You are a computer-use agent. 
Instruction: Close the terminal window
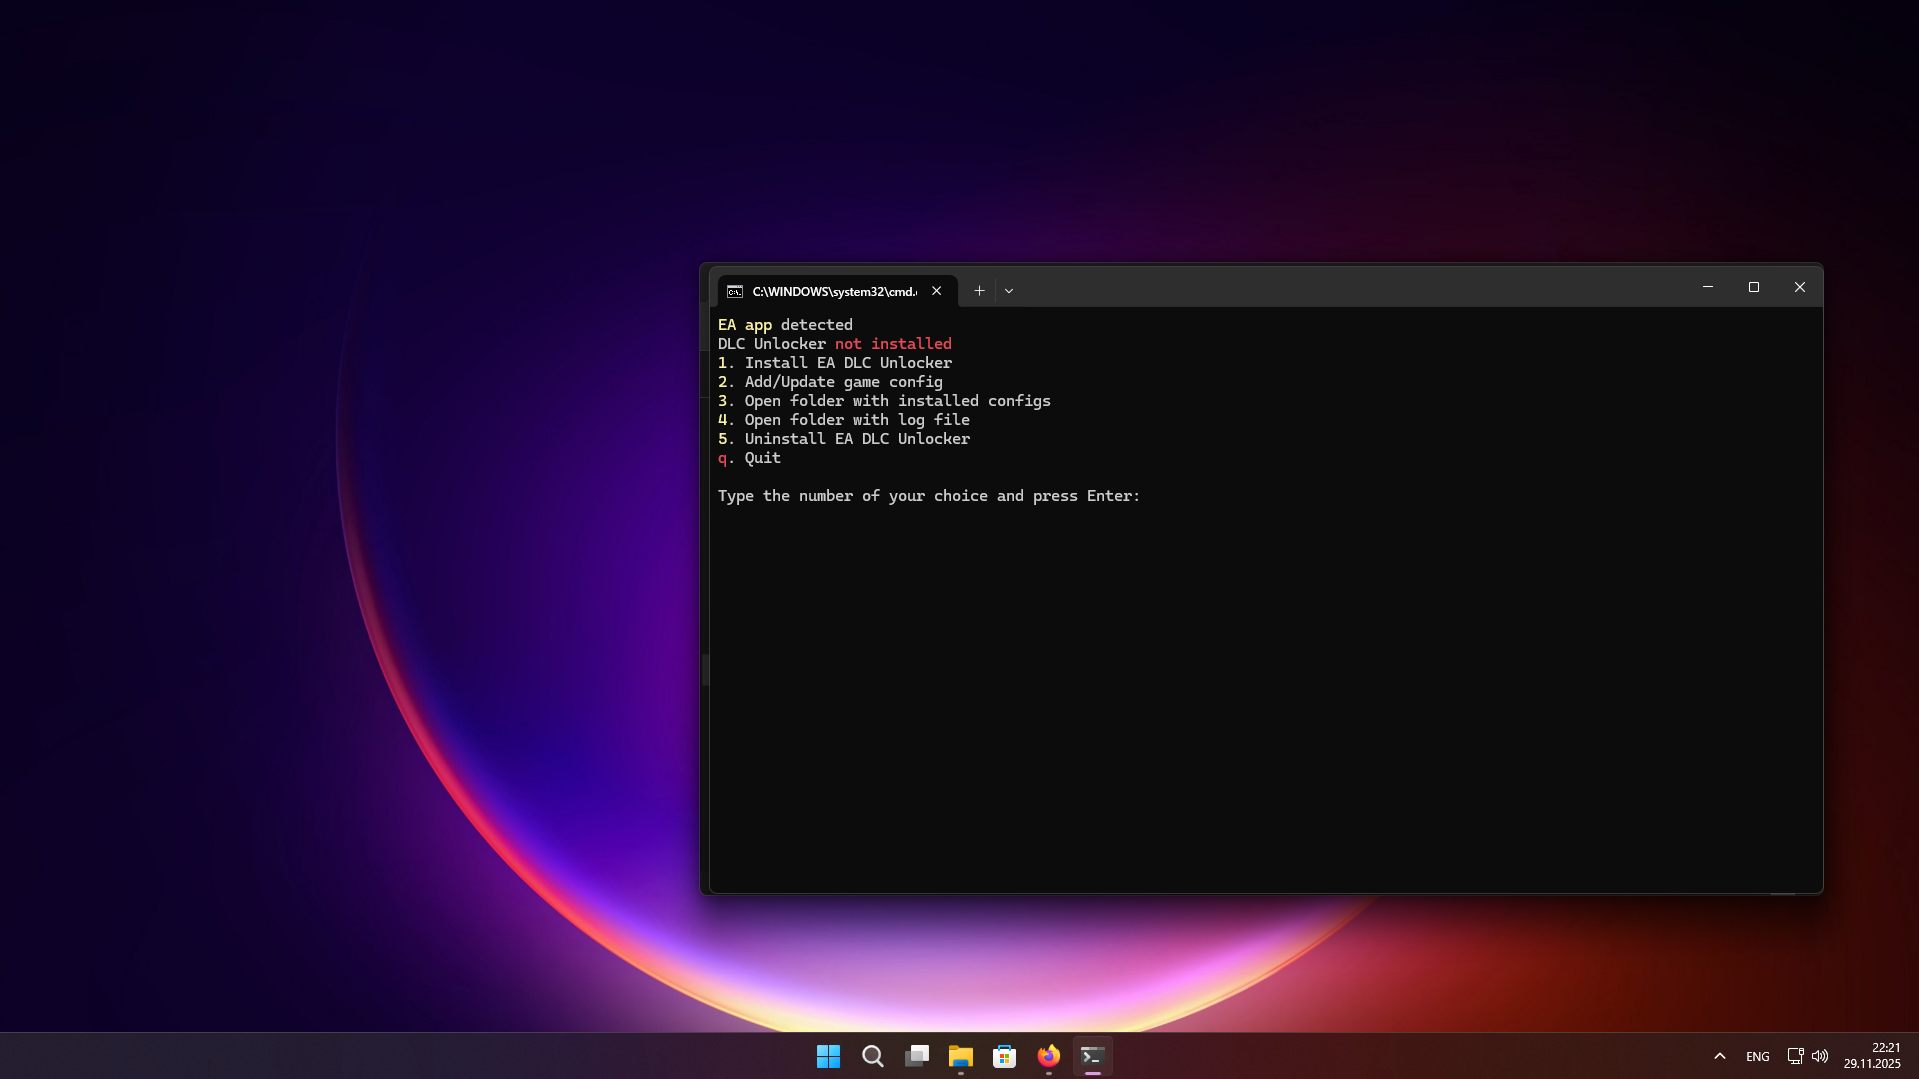pyautogui.click(x=1800, y=287)
